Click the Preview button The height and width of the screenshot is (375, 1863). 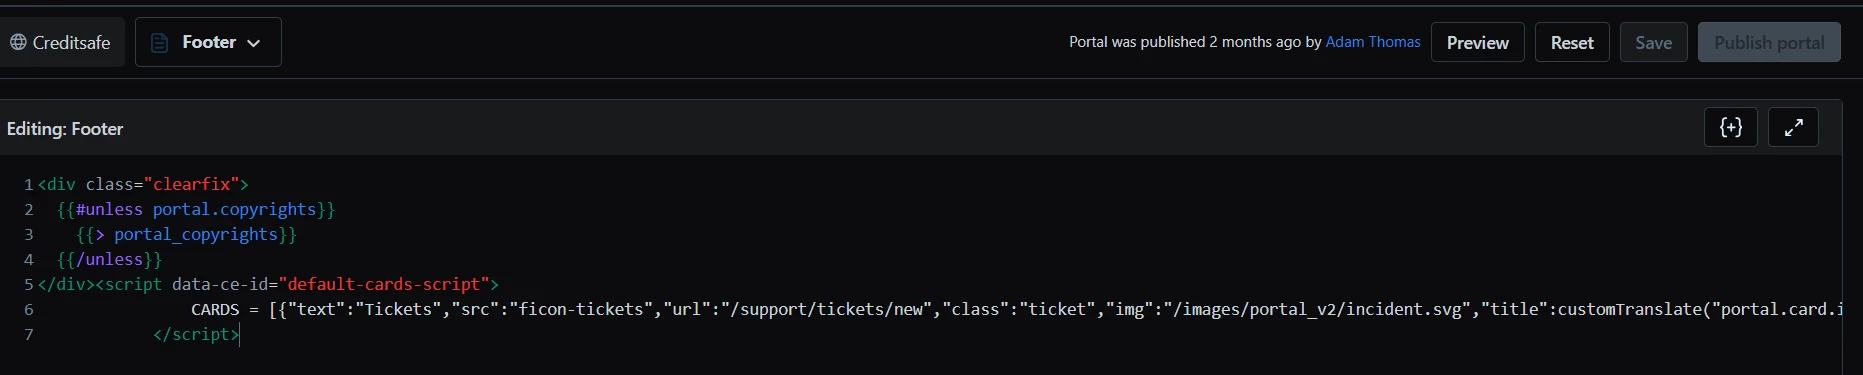pos(1478,42)
